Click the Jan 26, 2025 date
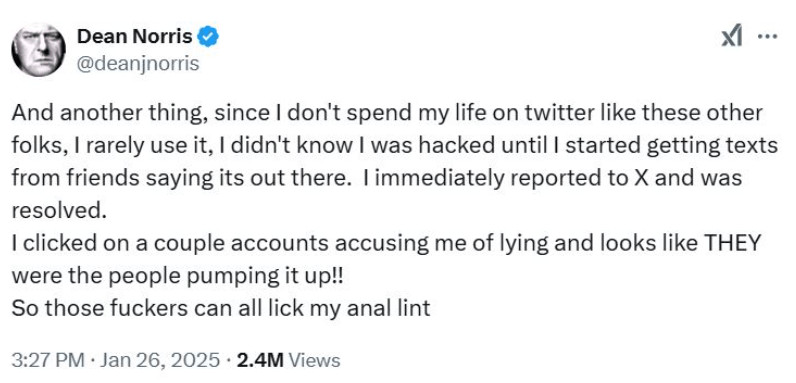Screen dimensions: 796x383 pyautogui.click(x=160, y=360)
